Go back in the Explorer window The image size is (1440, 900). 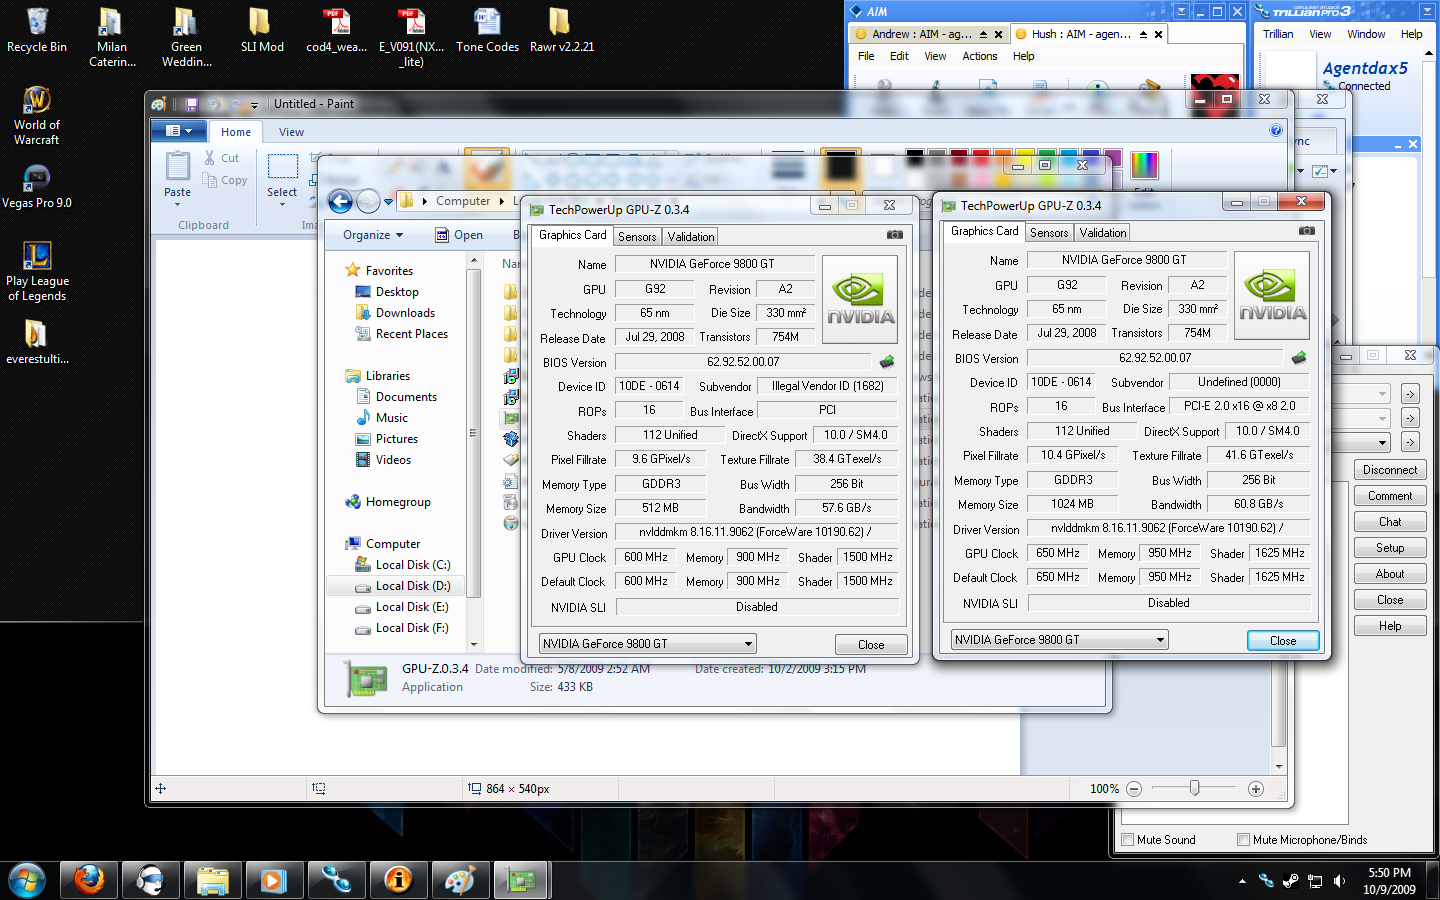[341, 202]
